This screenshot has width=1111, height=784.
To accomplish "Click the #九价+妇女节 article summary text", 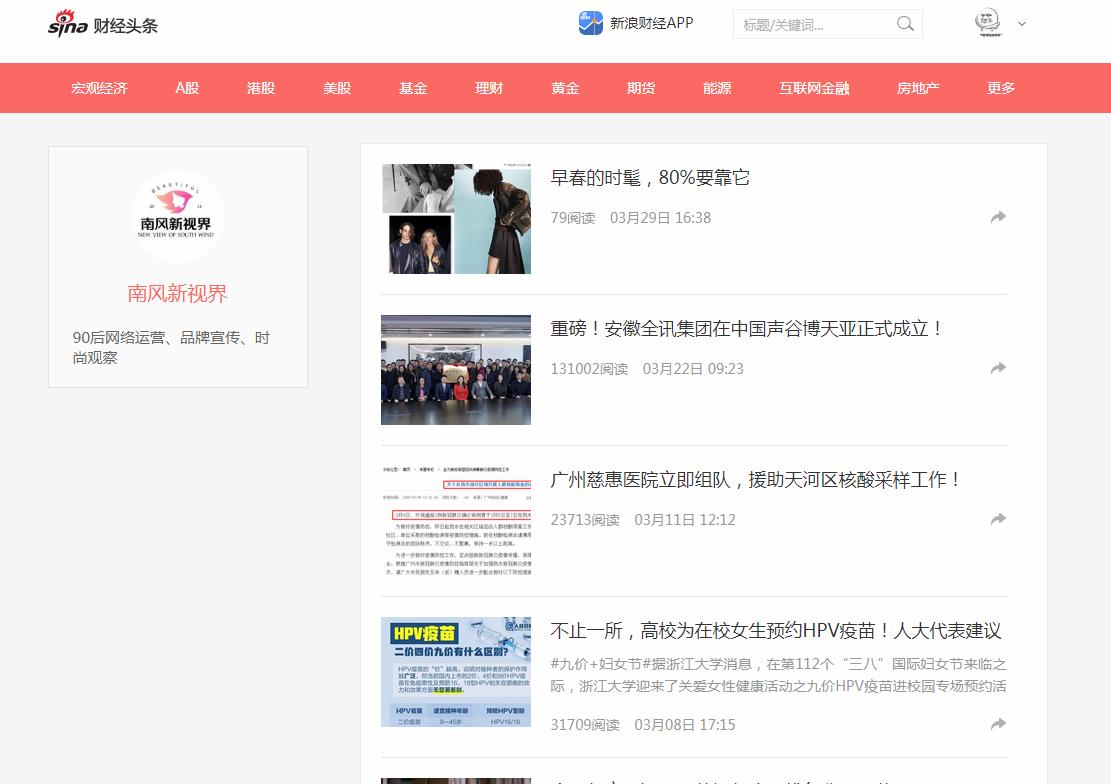I will tap(778, 675).
